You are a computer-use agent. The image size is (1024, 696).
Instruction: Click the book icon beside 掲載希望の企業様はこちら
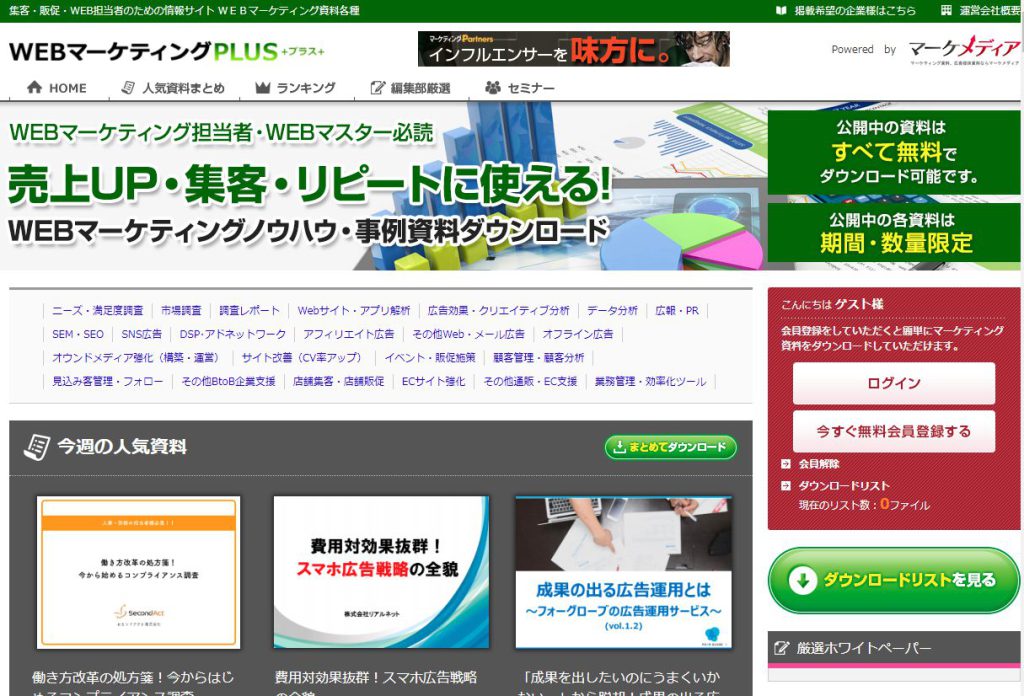click(781, 11)
